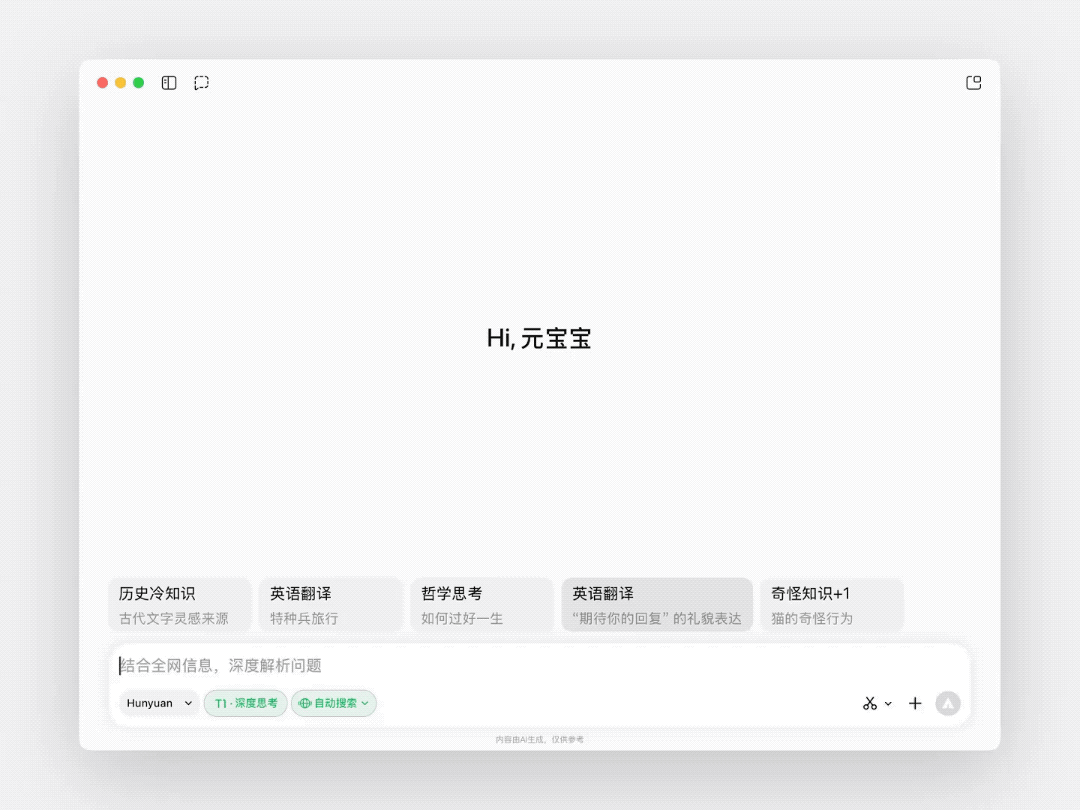This screenshot has width=1080, height=810.
Task: Open the 奇怪知识+1 猫的奇怪行为 card
Action: (x=831, y=605)
